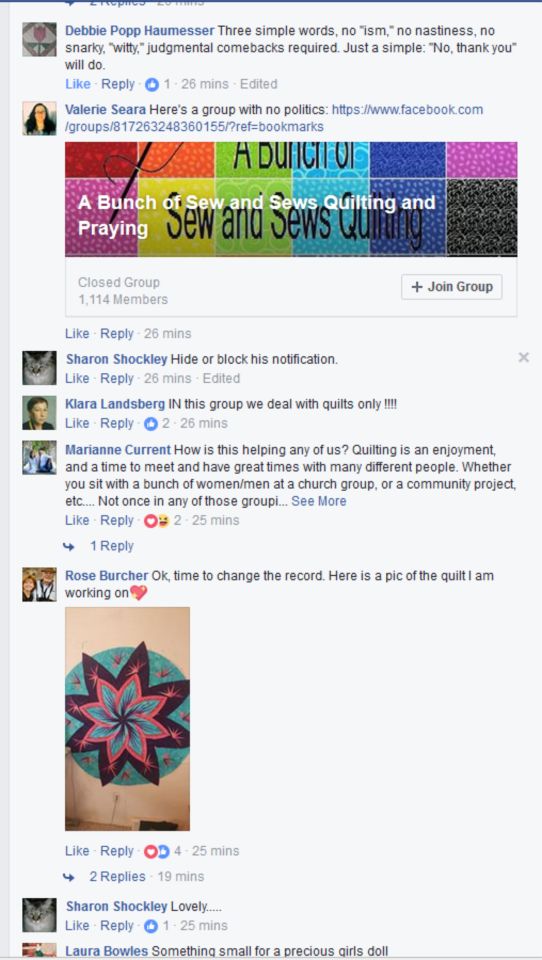Open Valerie Seara's avatar image
Image resolution: width=542 pixels, height=960 pixels.
tap(39, 118)
